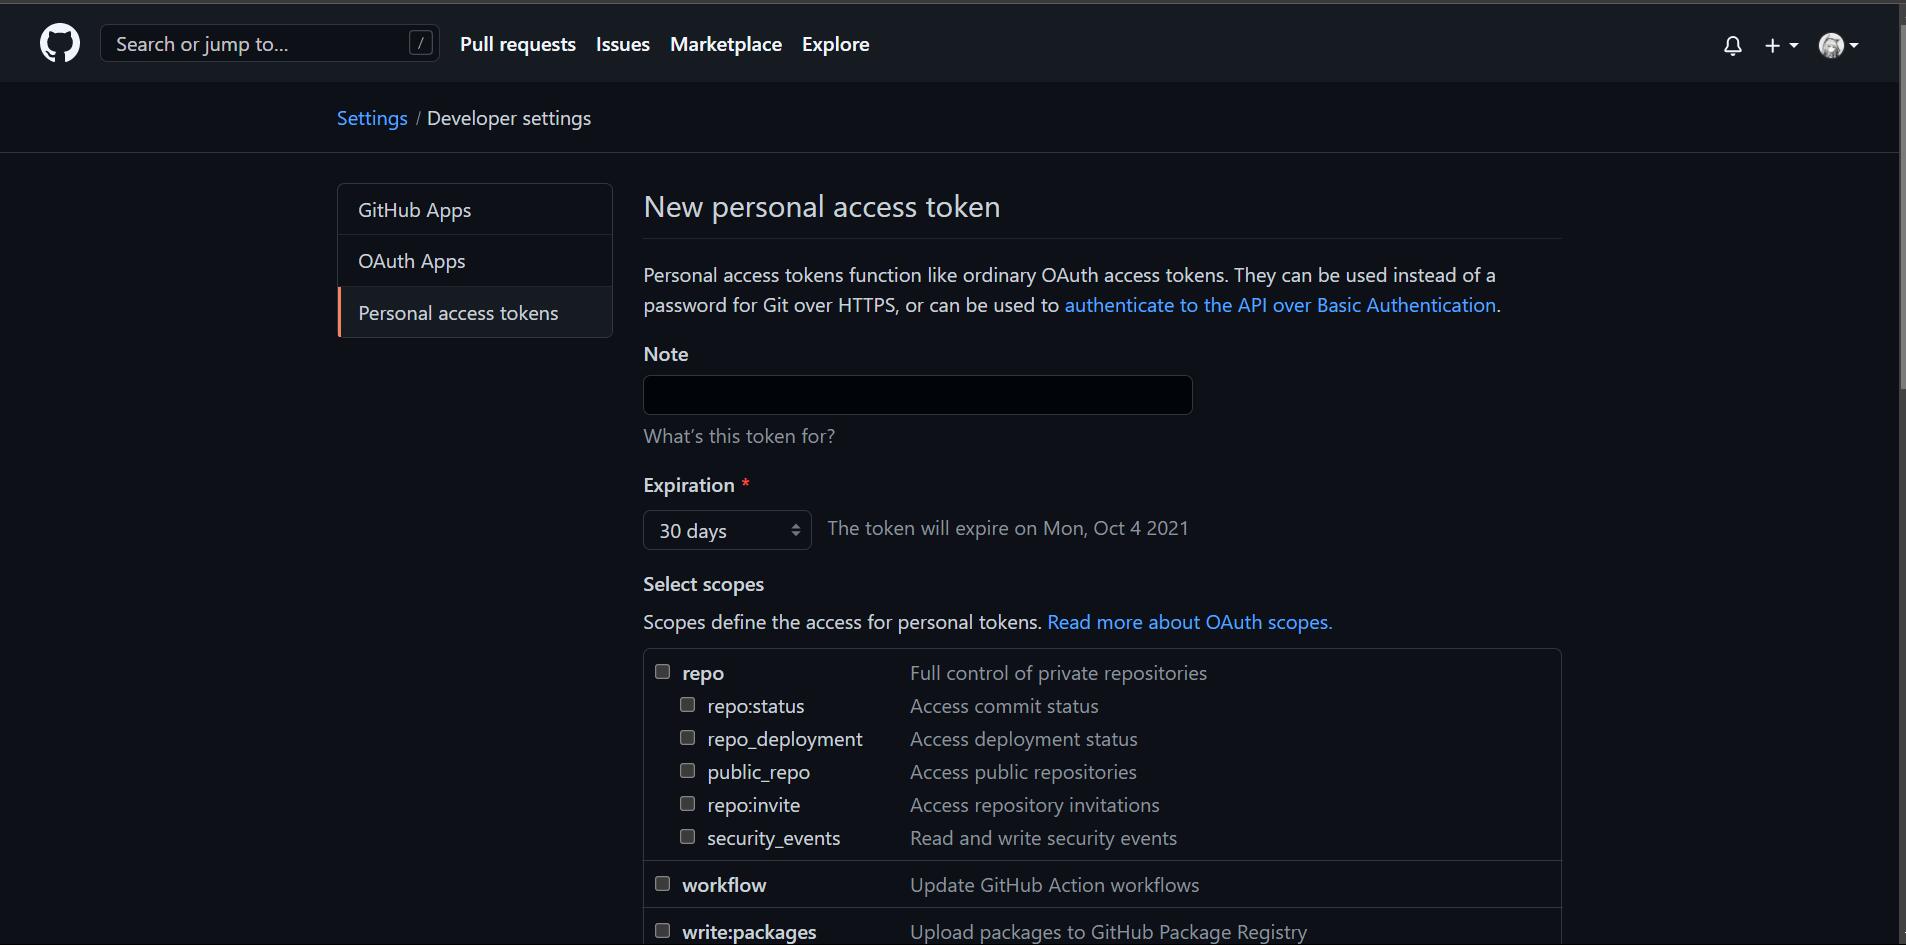
Task: Check the repo_deployment scope checkbox
Action: 687,738
